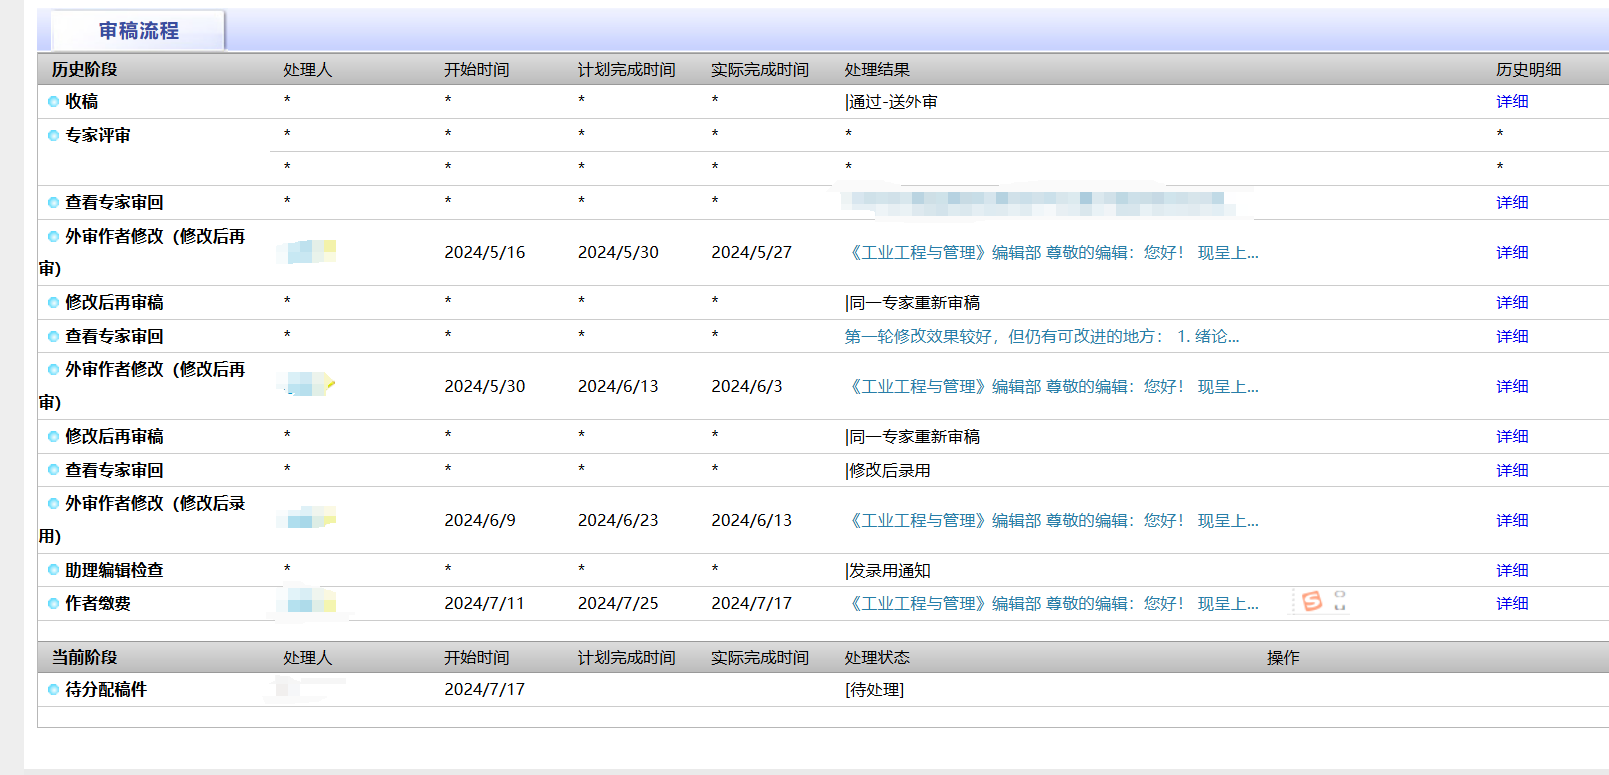Image resolution: width=1609 pixels, height=775 pixels.
Task: Click the 2024/5/27 actual completion date
Action: (x=752, y=253)
